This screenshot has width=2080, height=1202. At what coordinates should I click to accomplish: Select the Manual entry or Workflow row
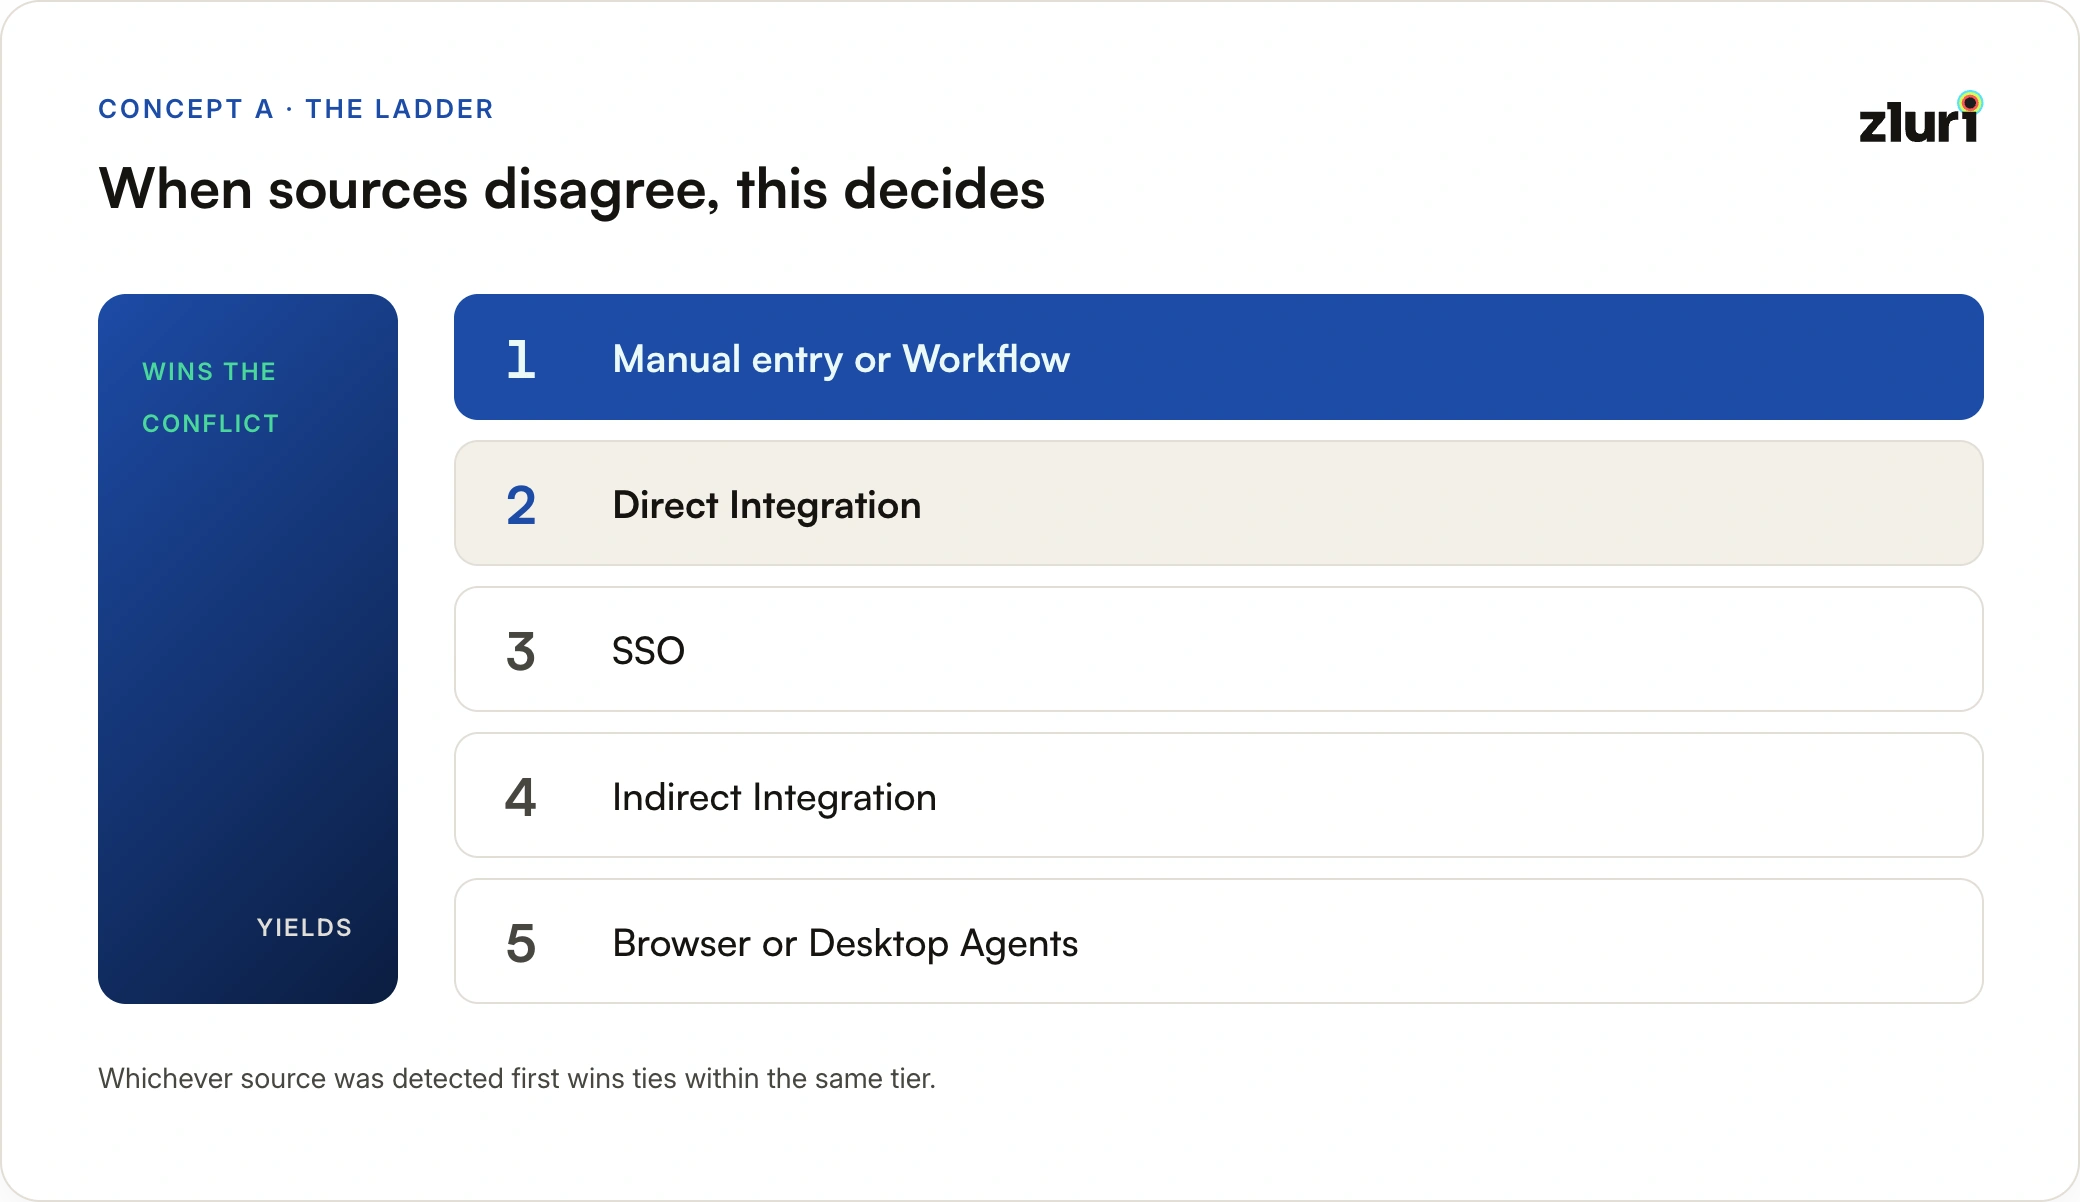coord(1218,357)
